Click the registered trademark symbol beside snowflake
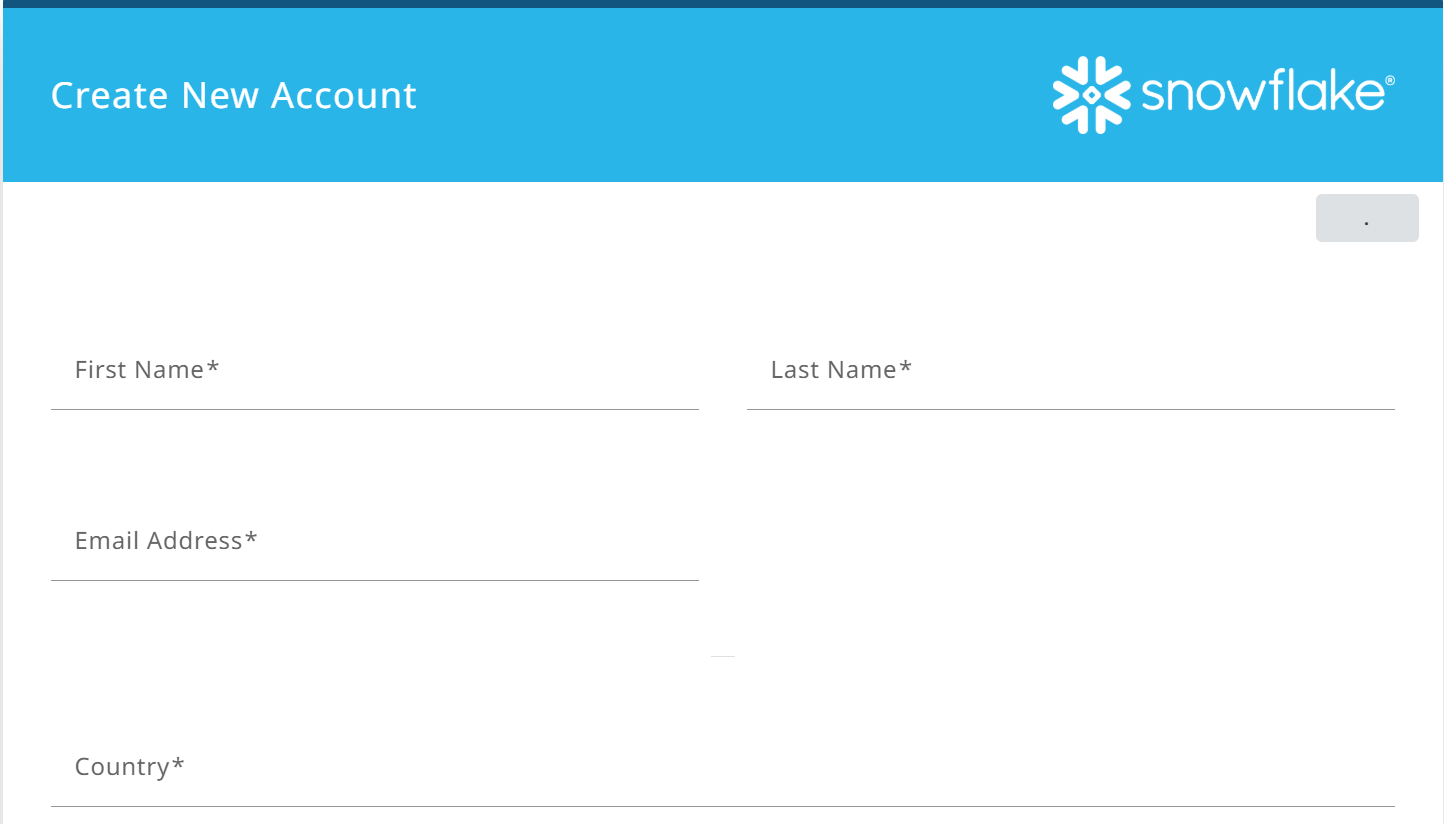This screenshot has width=1444, height=824. (x=1389, y=80)
